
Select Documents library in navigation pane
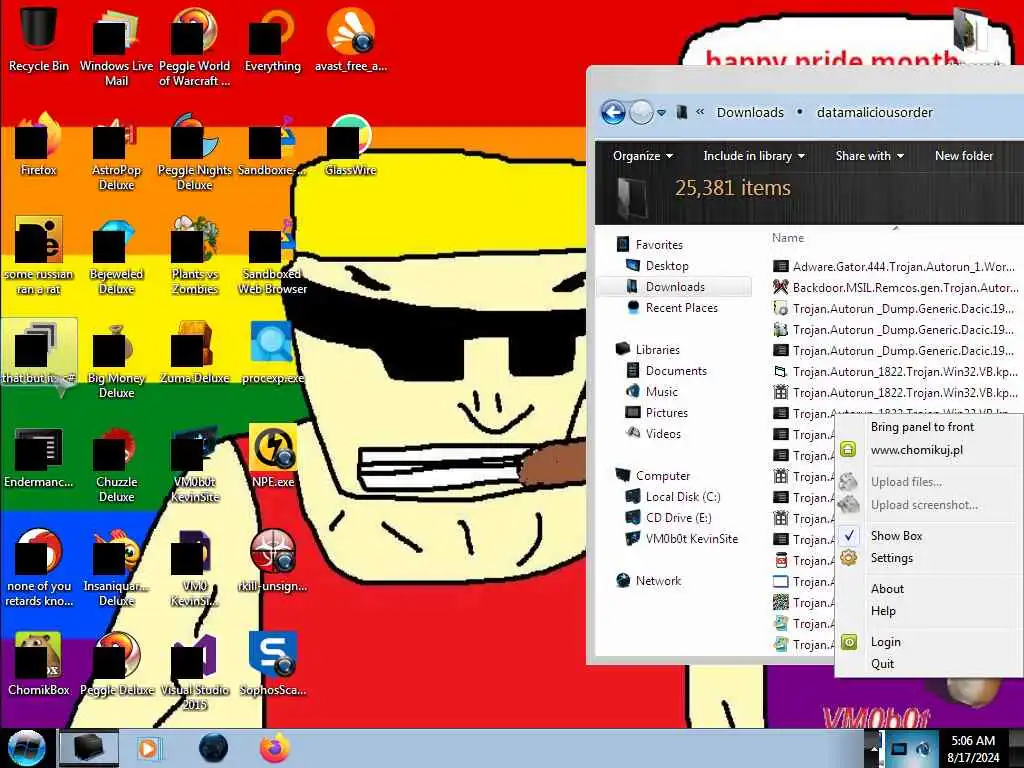[676, 371]
